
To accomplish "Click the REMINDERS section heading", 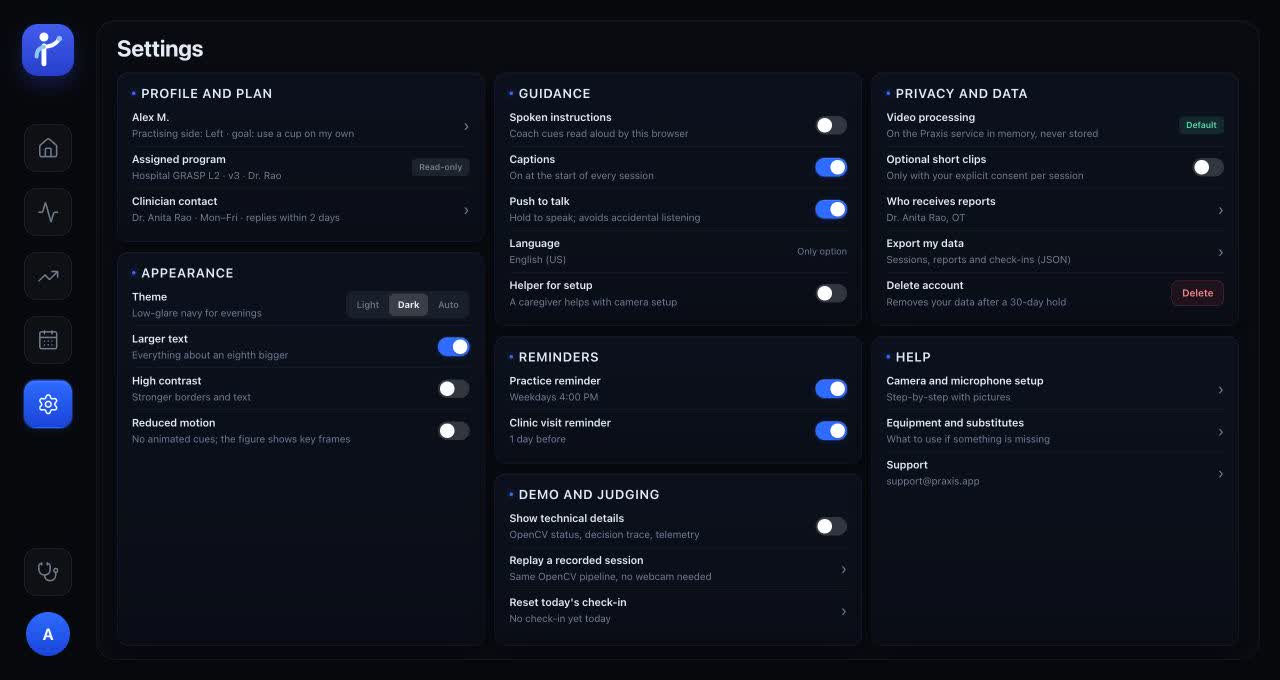I will 558,357.
